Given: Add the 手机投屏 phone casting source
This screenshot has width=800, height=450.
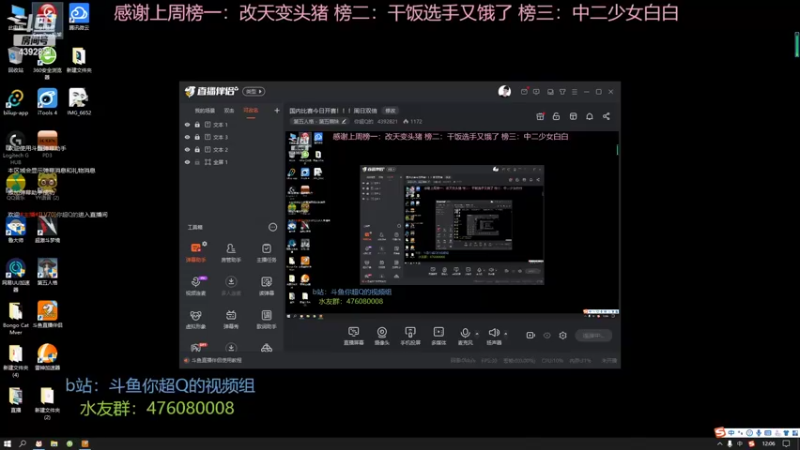Looking at the screenshot, I should pyautogui.click(x=410, y=336).
